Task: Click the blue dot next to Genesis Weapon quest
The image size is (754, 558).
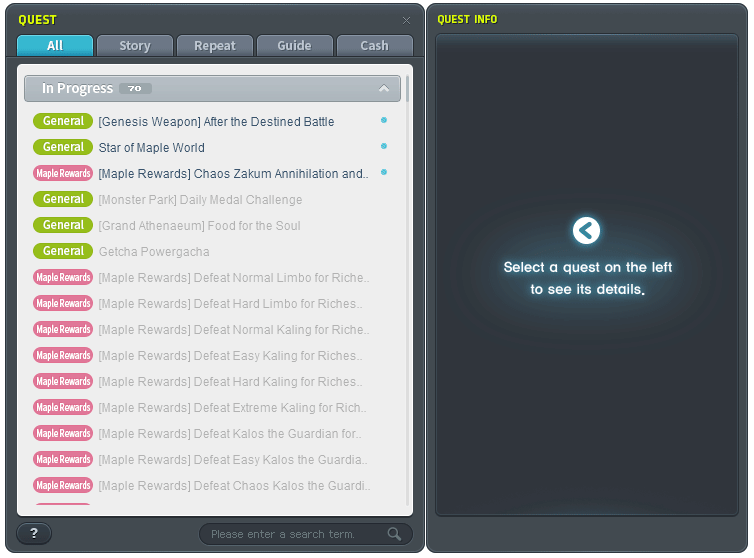Action: [384, 120]
